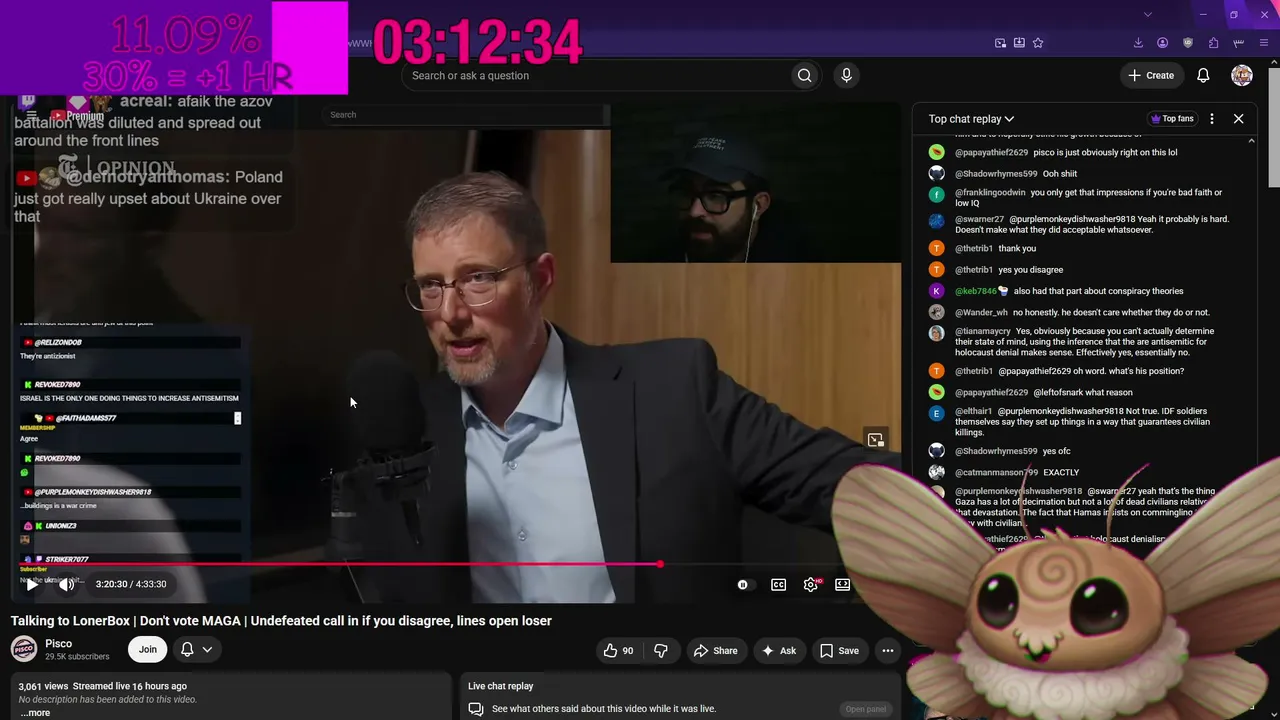Image resolution: width=1280 pixels, height=720 pixels.
Task: Start voice search with the microphone icon
Action: (846, 76)
